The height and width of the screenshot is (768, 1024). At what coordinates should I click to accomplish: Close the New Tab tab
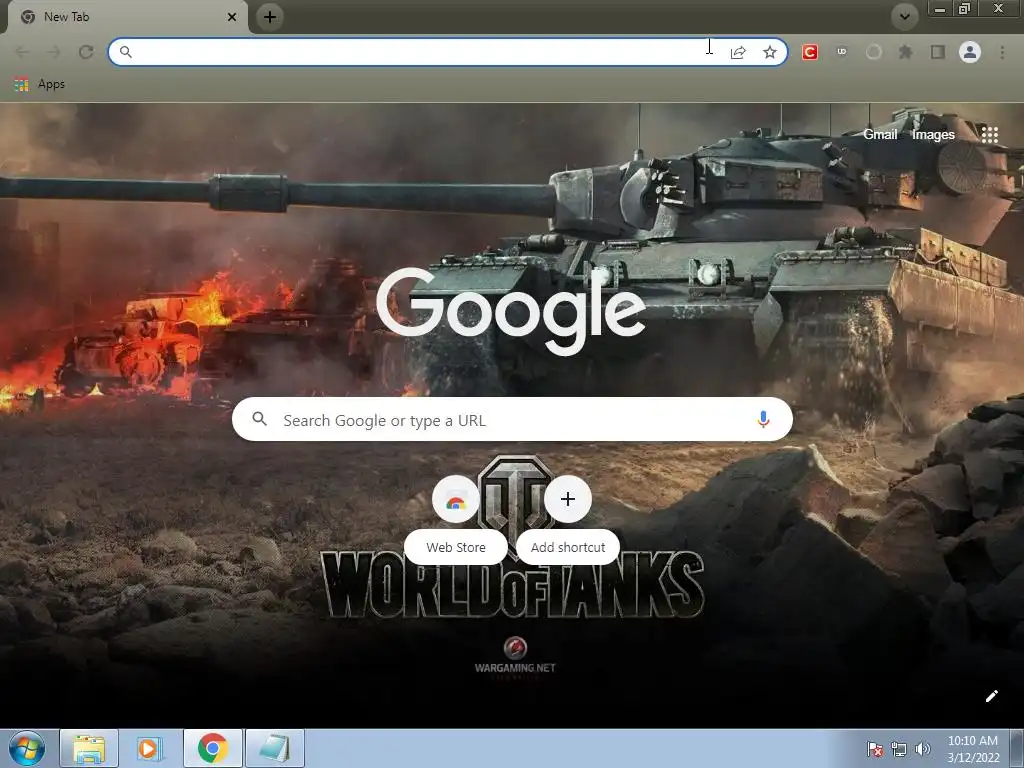click(232, 17)
